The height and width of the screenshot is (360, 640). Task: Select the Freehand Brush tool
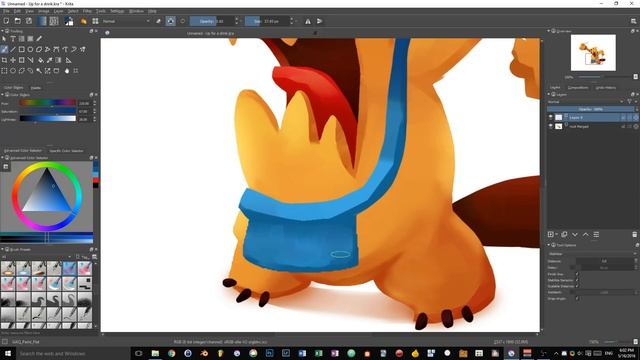tap(4, 49)
